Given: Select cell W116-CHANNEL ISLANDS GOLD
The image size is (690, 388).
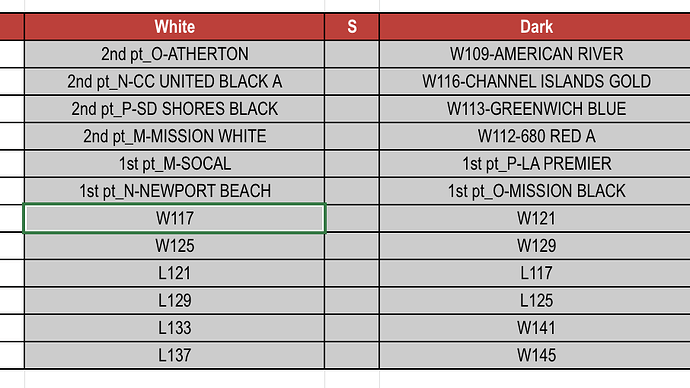Looking at the screenshot, I should coord(535,81).
